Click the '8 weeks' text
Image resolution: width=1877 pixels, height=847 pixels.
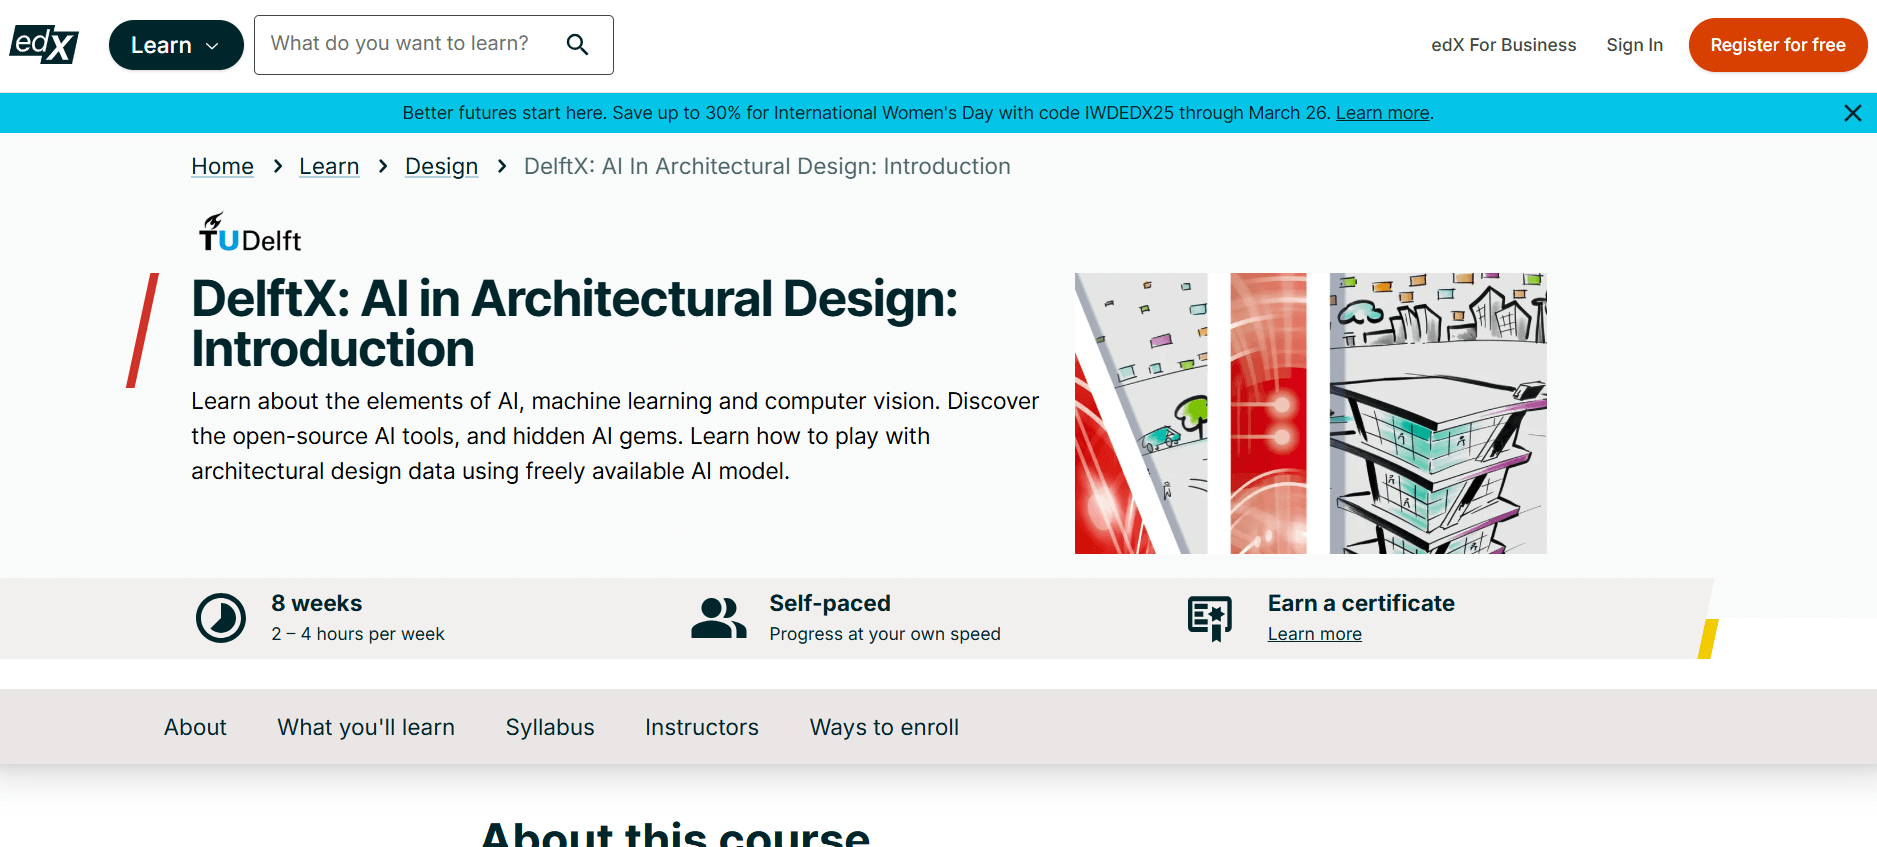(317, 603)
